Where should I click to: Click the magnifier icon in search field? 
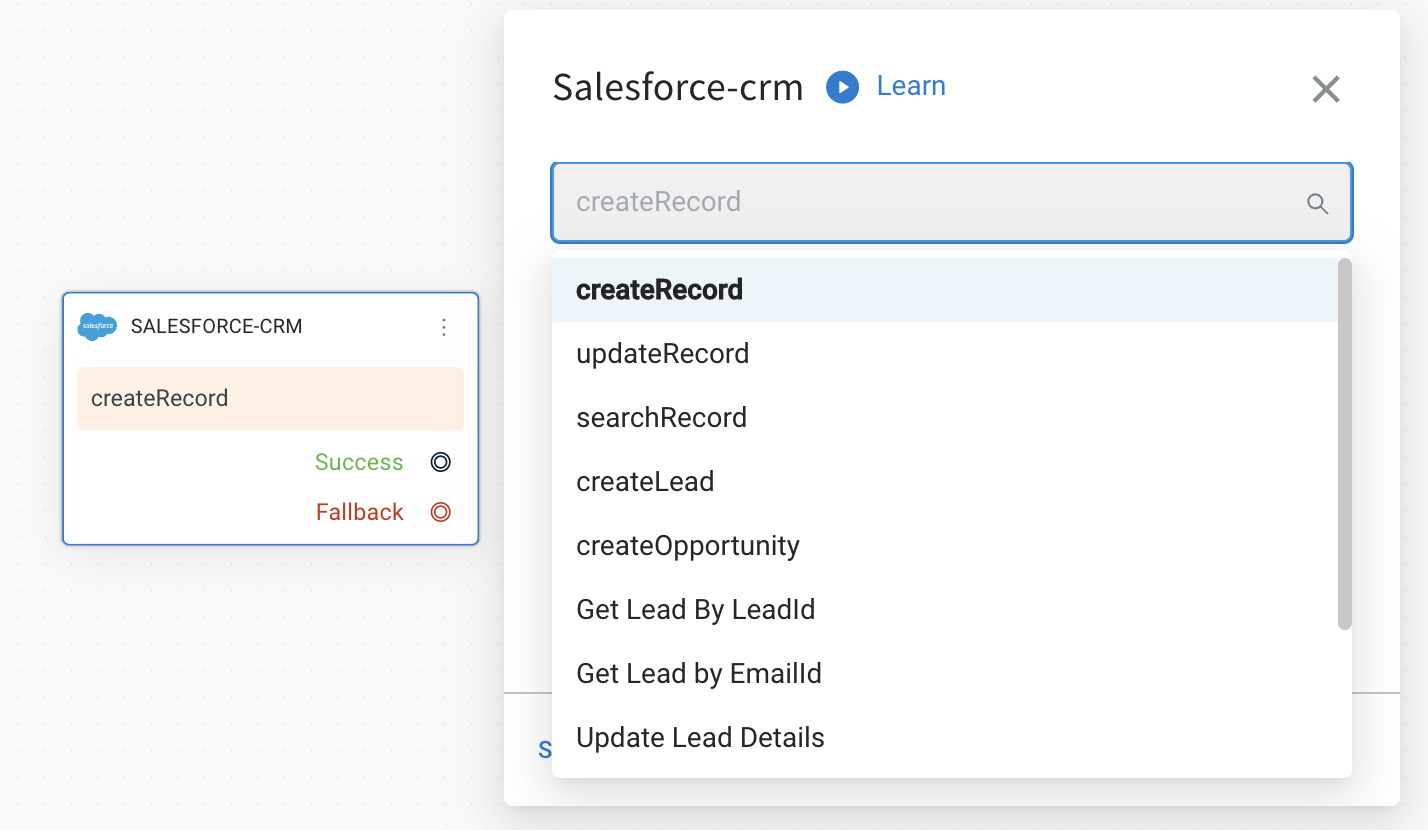1318,204
